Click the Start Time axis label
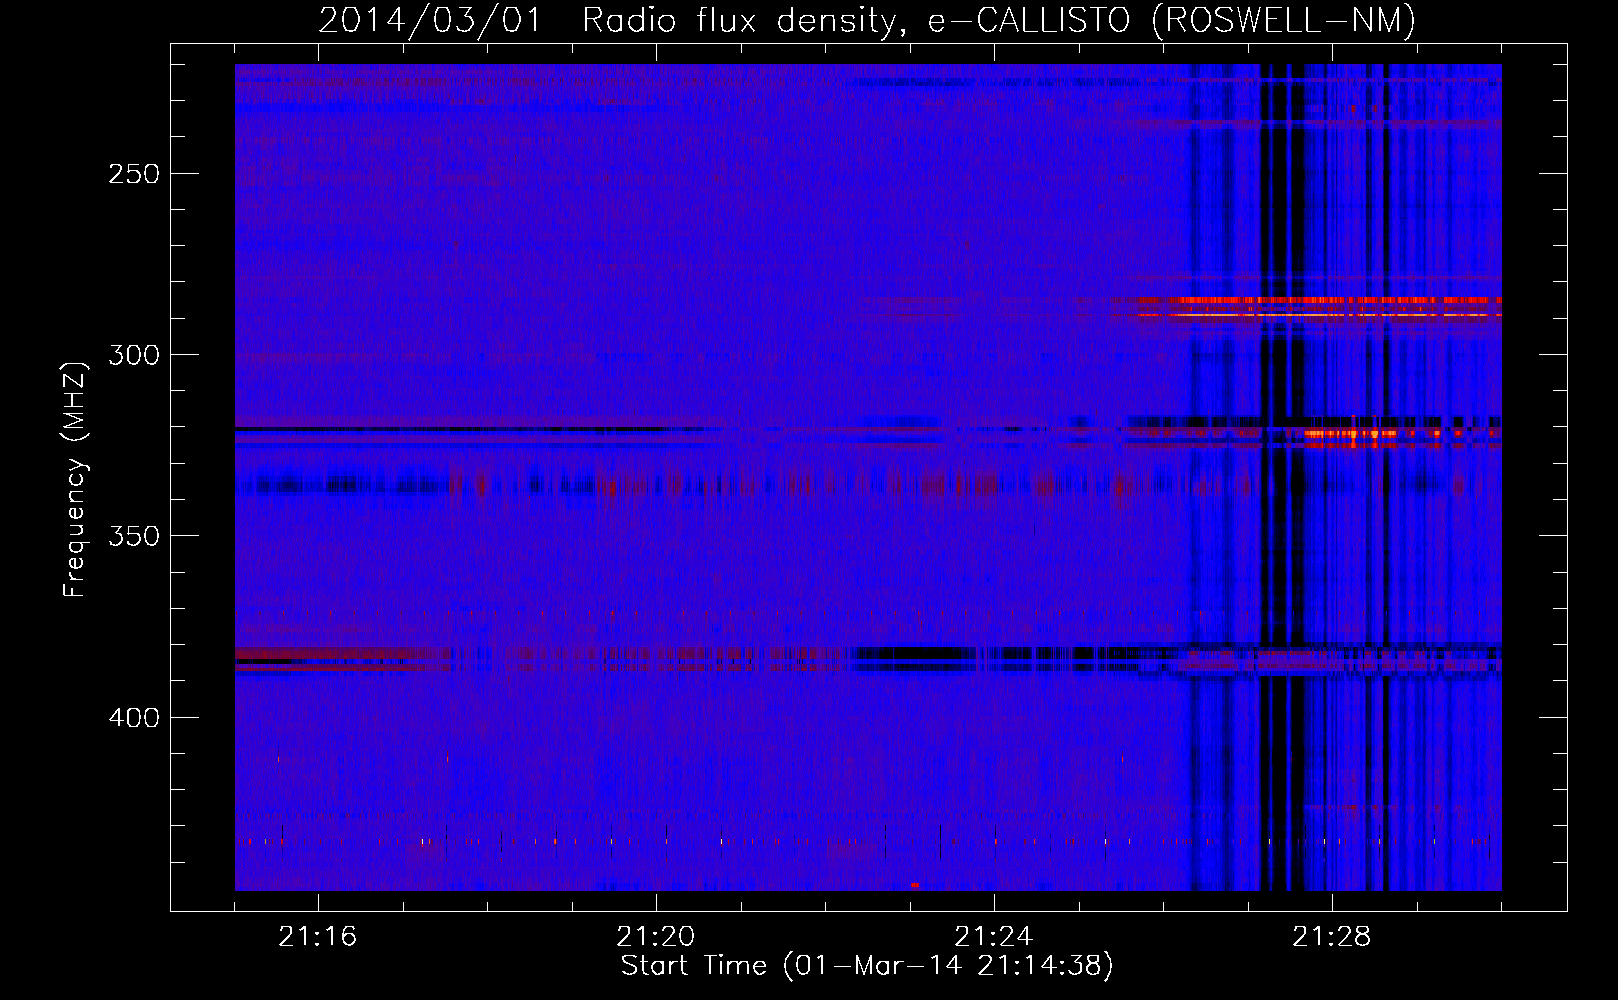1618x1000 pixels. (x=867, y=966)
